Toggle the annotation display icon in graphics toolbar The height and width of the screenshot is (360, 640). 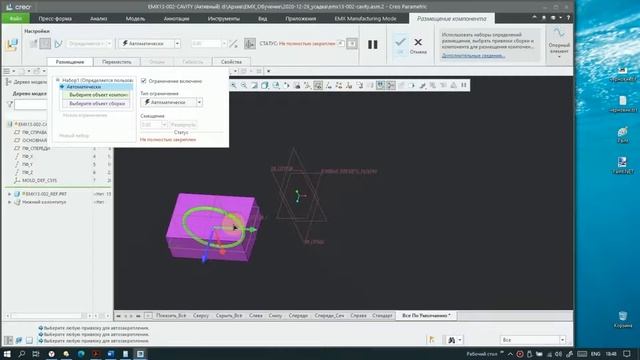point(360,85)
